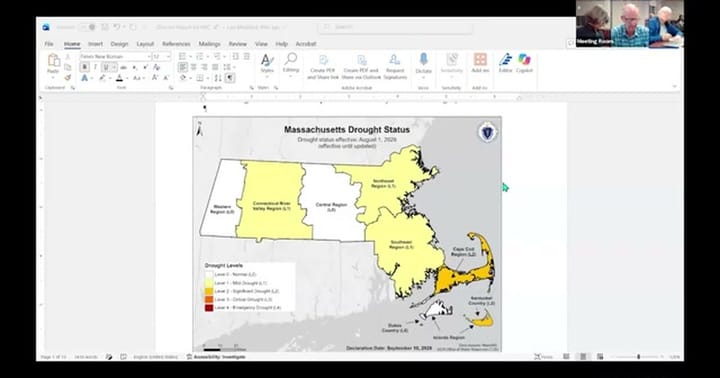Switch to the Layout tab

coord(145,44)
